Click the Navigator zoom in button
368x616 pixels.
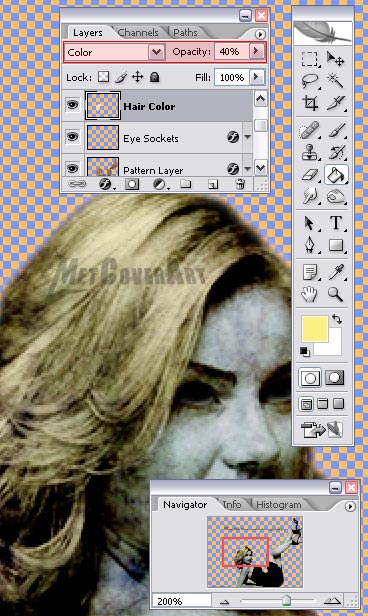coord(332,601)
